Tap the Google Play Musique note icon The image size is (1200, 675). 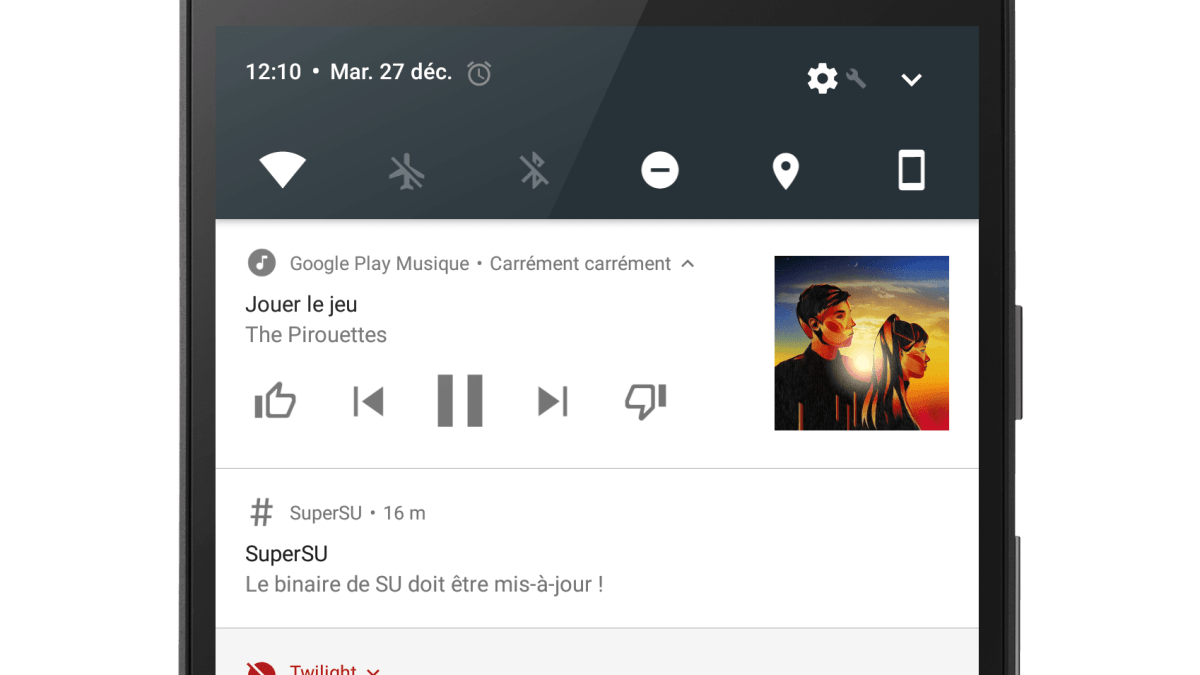point(262,263)
